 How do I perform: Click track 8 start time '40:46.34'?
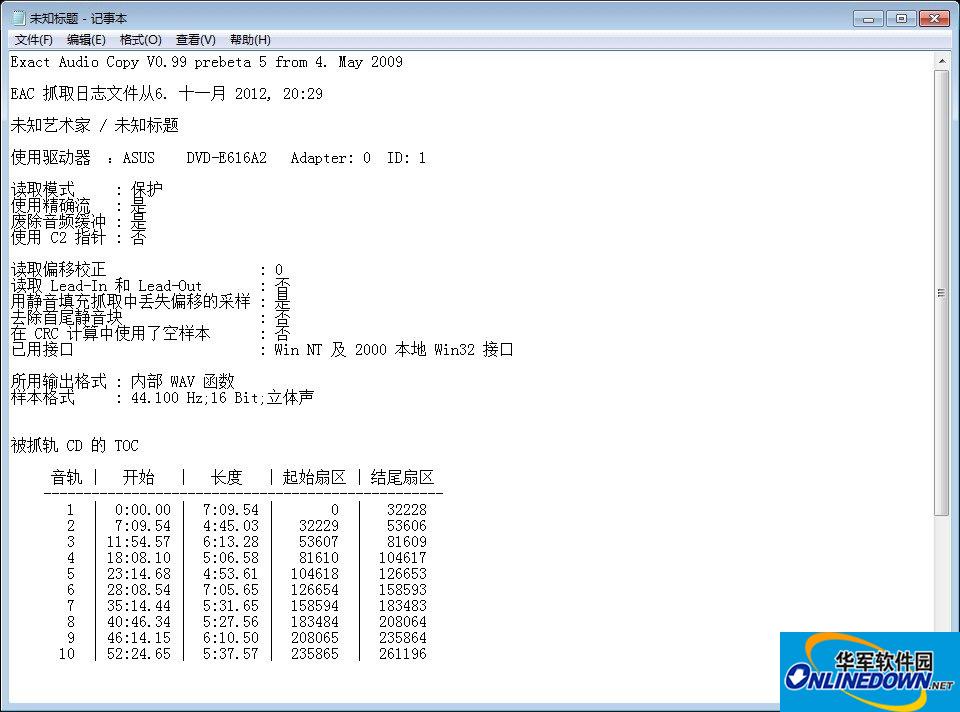coord(138,621)
